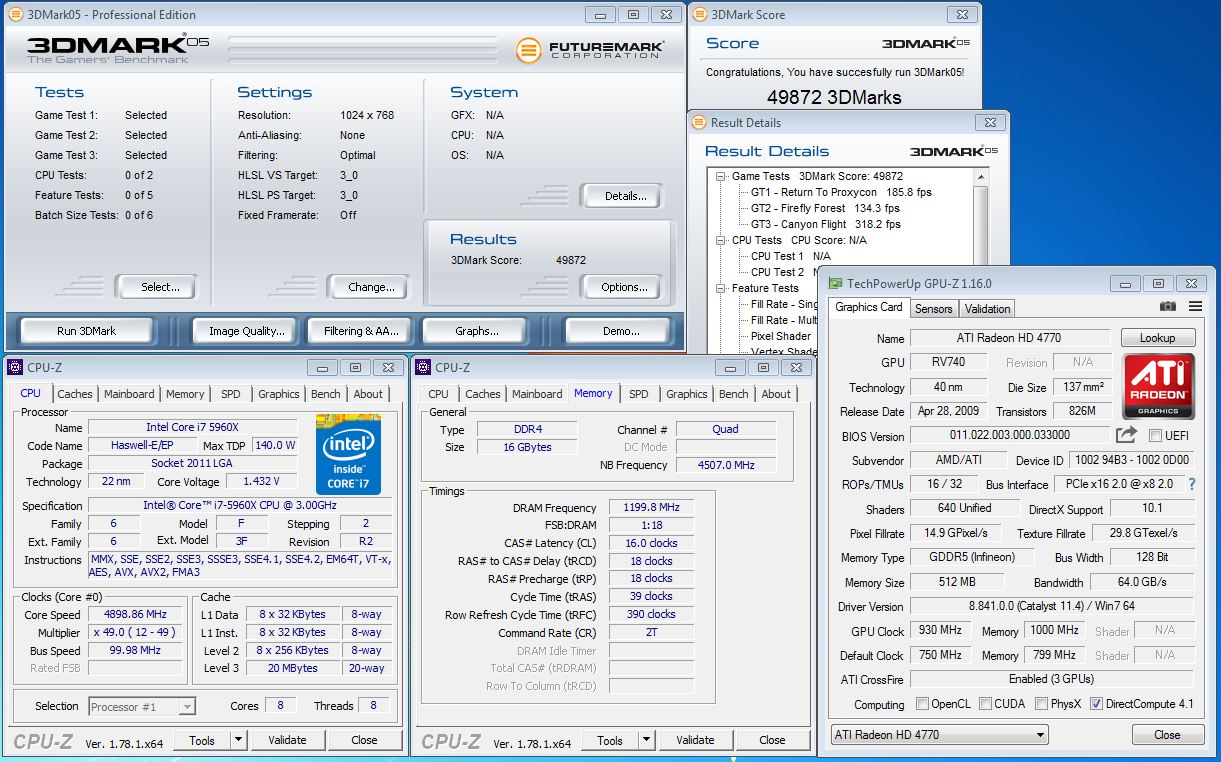Open the Caches tab in the CPU-Z CPU window

tap(75, 394)
